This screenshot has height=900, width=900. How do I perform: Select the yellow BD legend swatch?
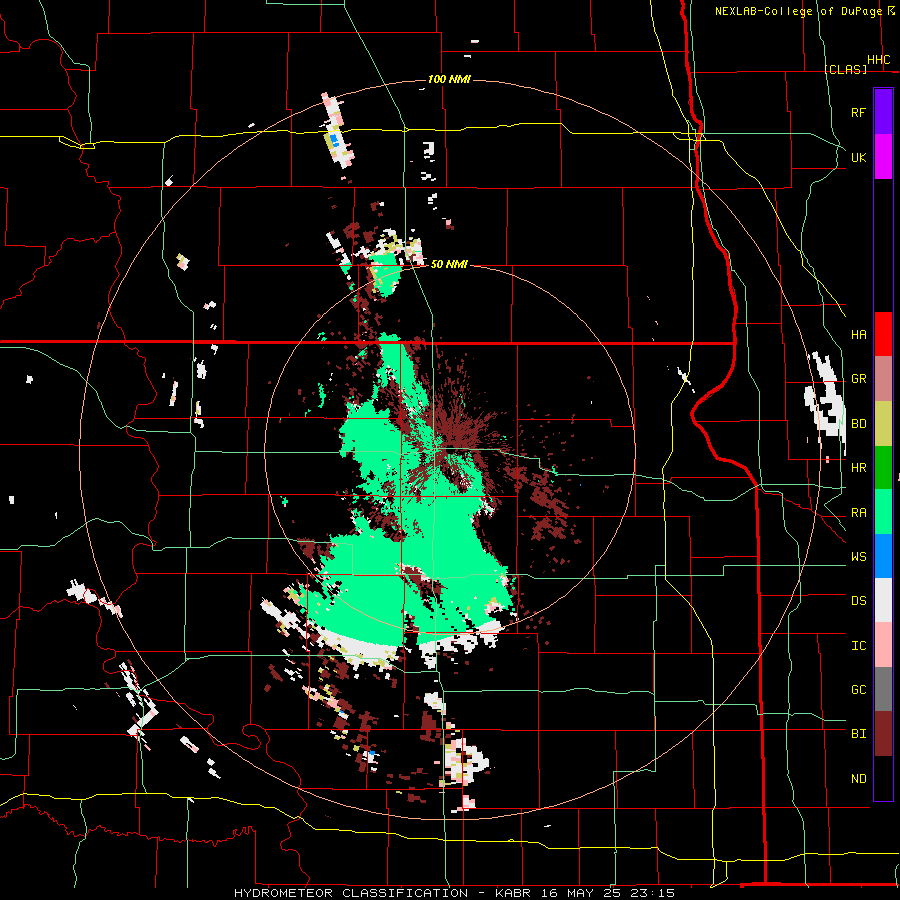[x=883, y=424]
